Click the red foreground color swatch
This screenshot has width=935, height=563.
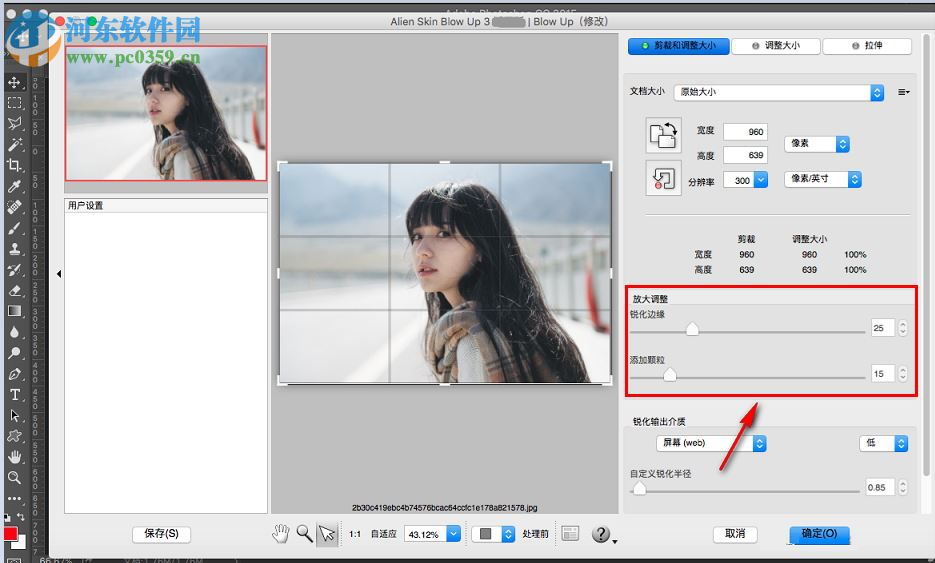click(10, 533)
